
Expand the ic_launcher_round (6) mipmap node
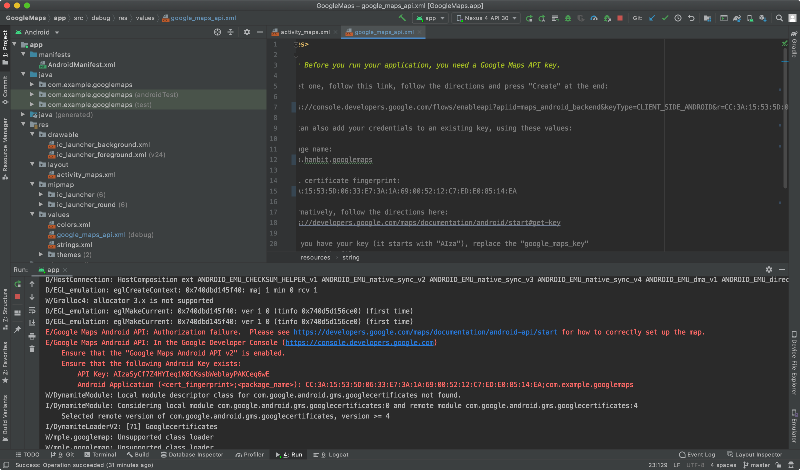click(x=41, y=204)
